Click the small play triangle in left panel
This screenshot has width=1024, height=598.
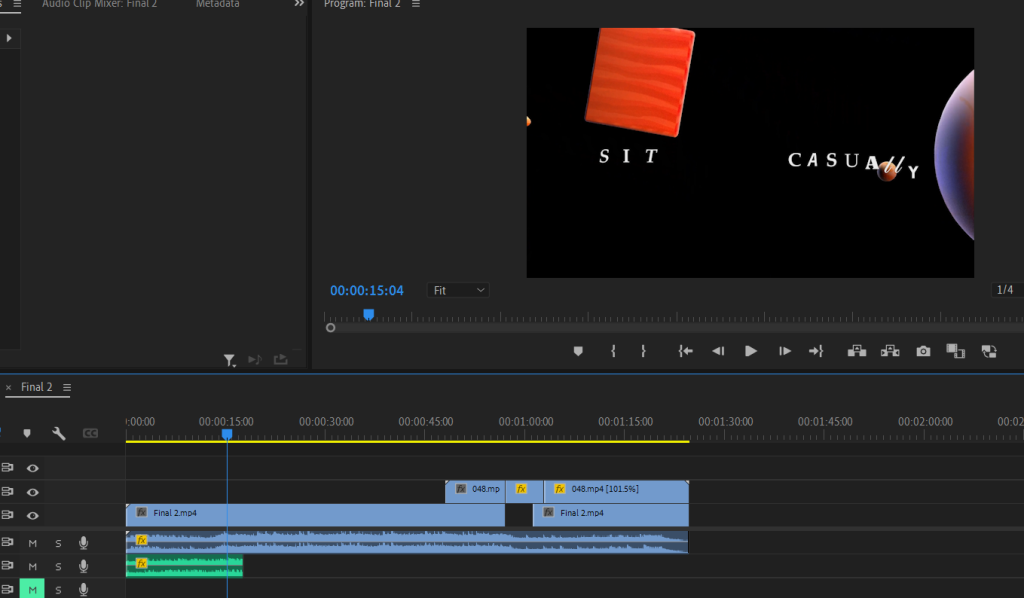pos(9,38)
